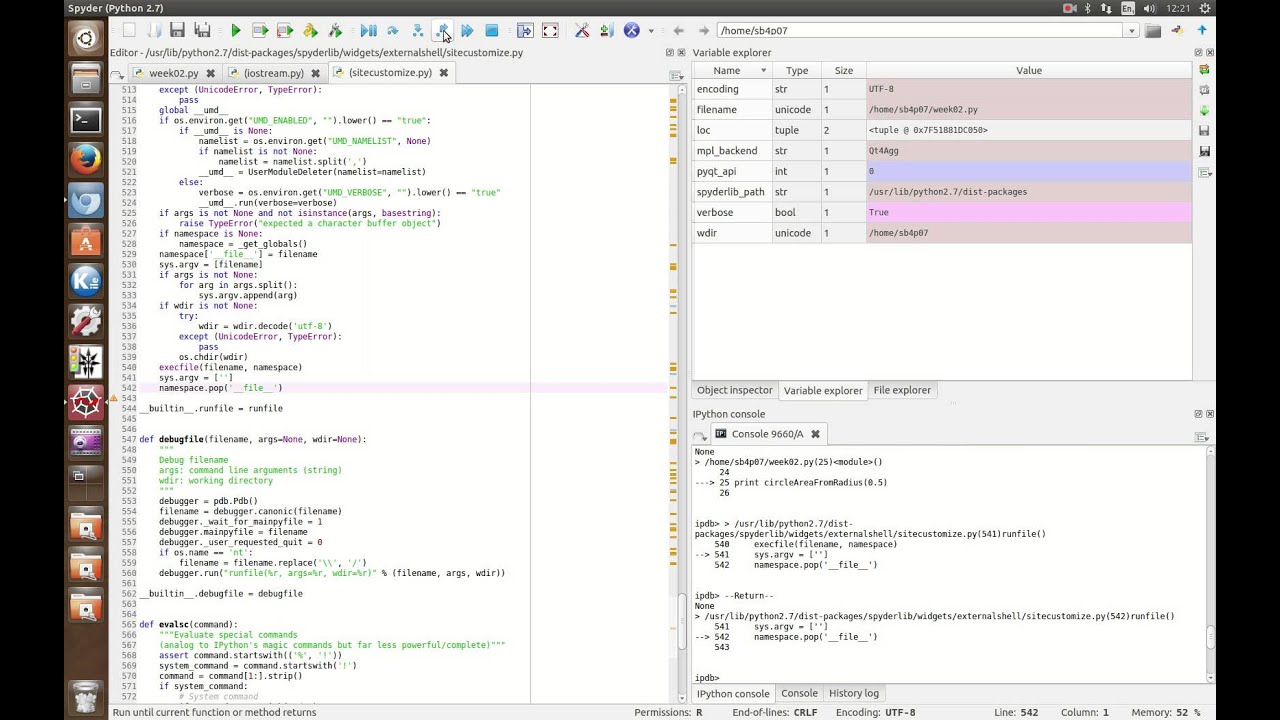This screenshot has width=1280, height=720.
Task: Run current cell and advance
Action: [x=285, y=31]
